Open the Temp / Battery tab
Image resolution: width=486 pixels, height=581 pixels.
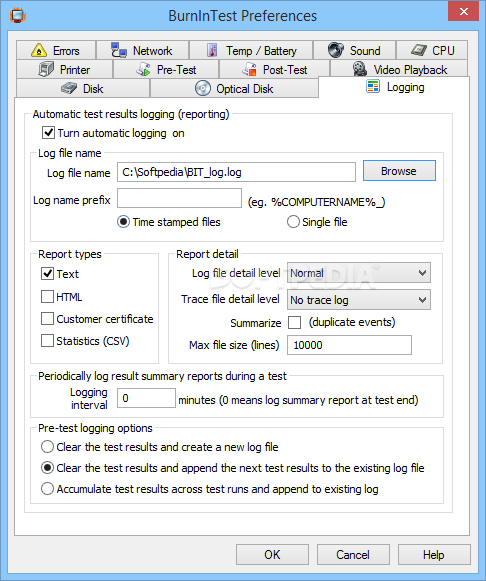251,50
